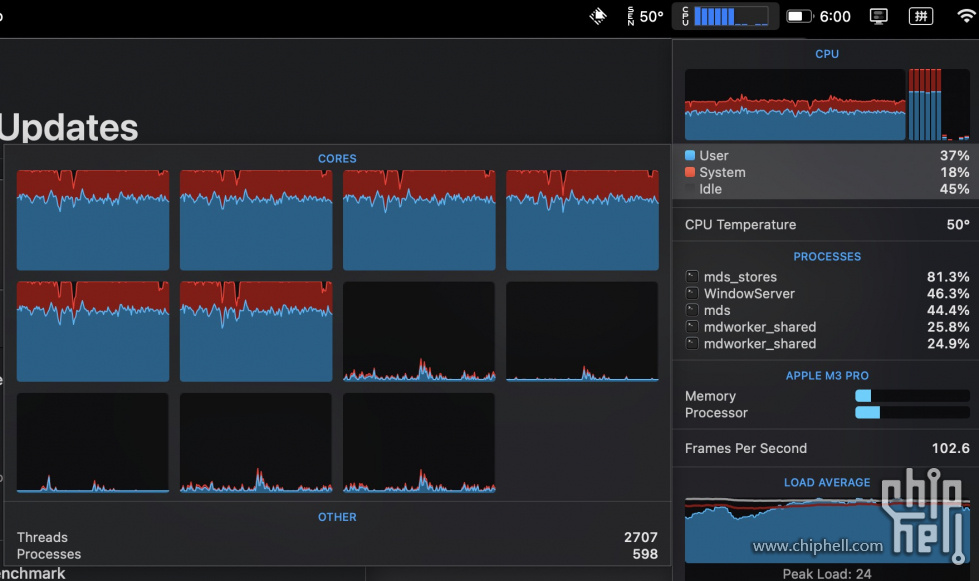Screen dimensions: 979x581
Task: Click the Processes count 598
Action: pos(645,554)
